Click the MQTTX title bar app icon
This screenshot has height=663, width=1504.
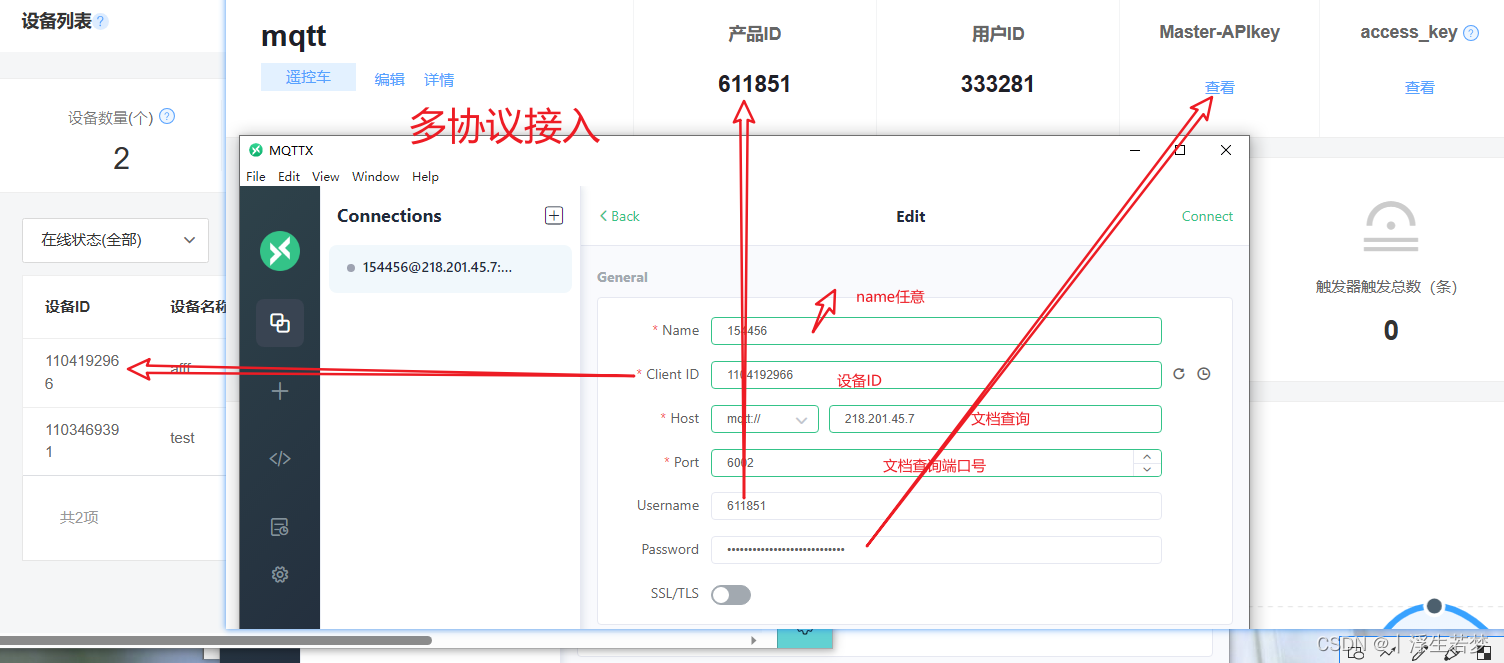pyautogui.click(x=255, y=150)
